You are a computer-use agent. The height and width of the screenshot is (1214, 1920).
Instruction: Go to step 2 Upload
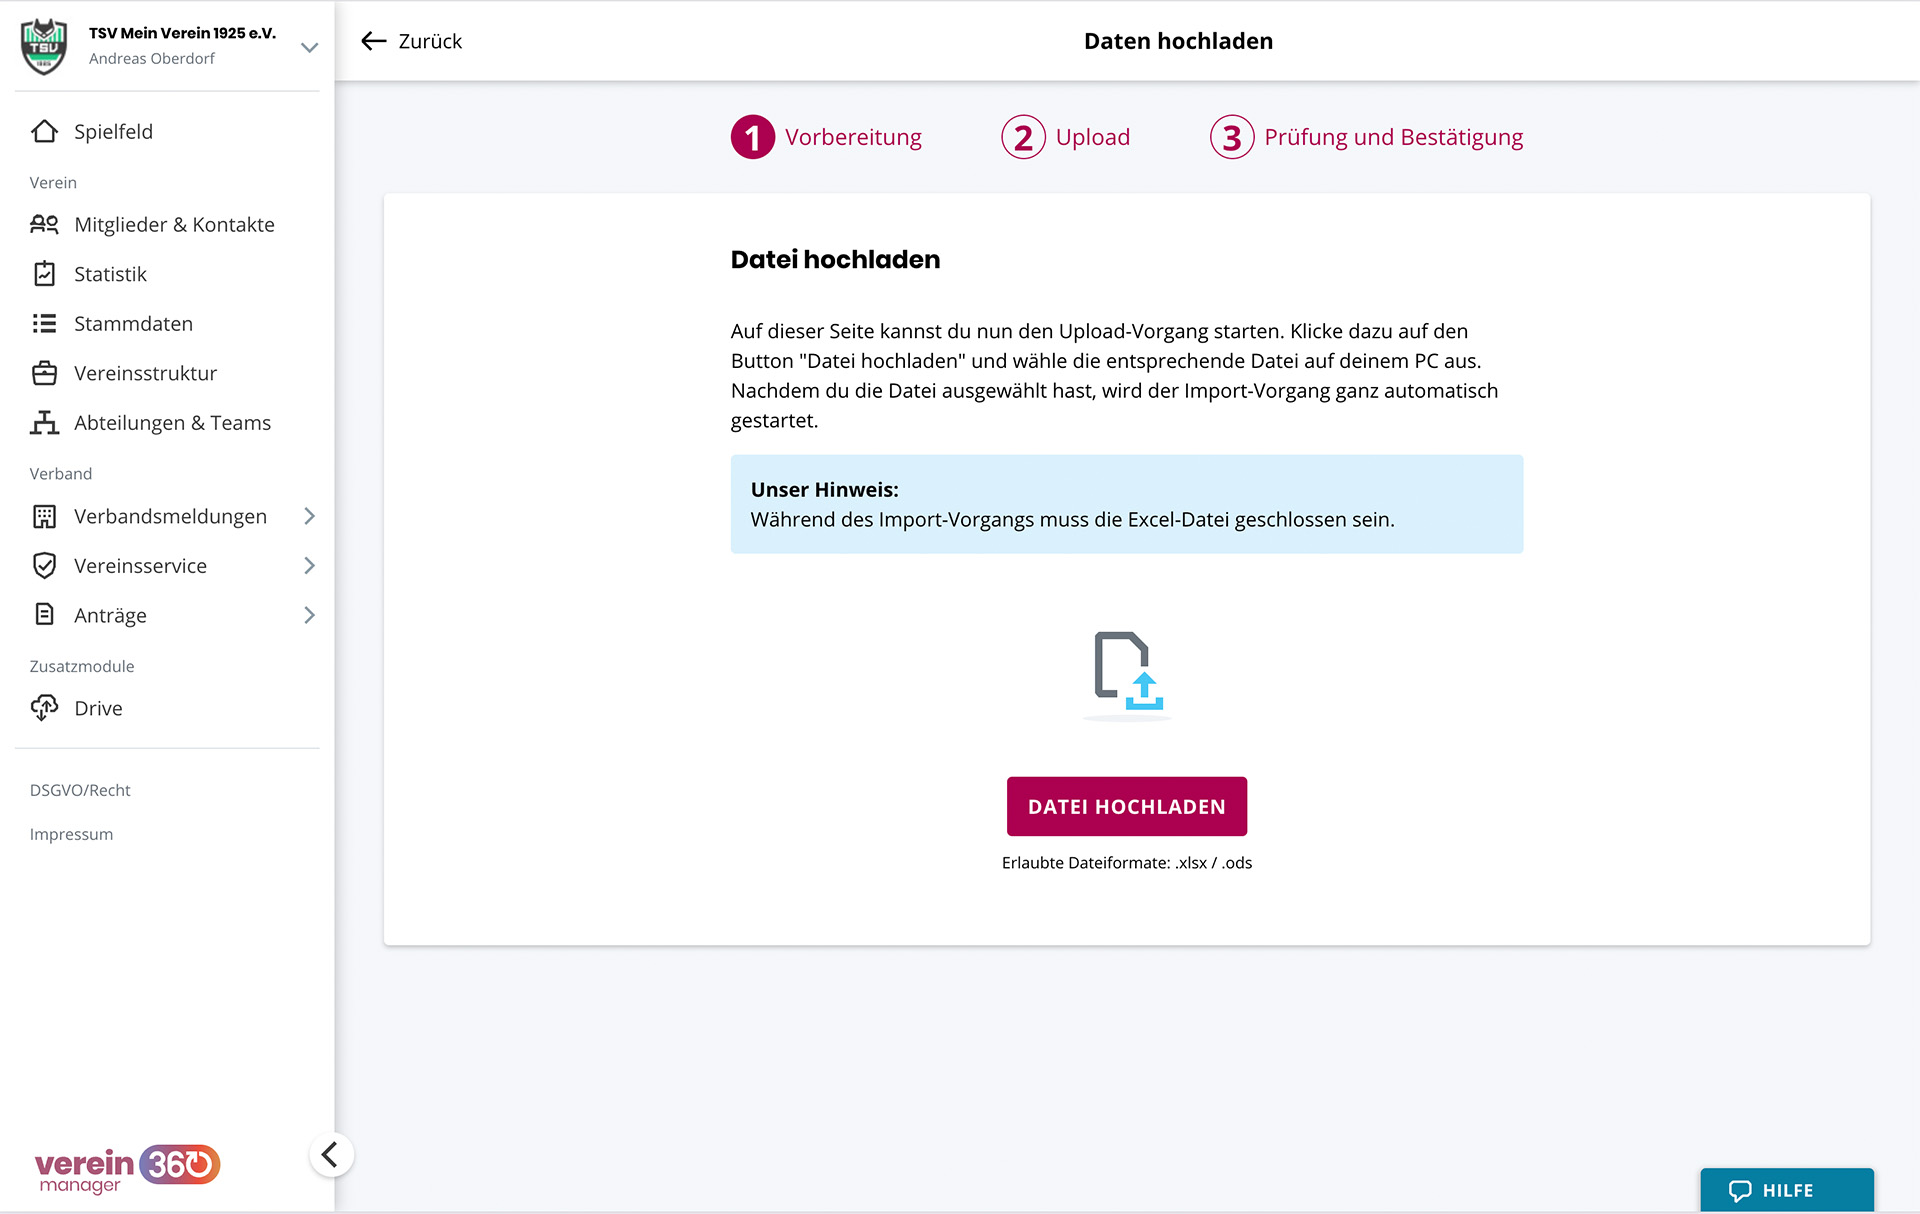tap(1066, 137)
